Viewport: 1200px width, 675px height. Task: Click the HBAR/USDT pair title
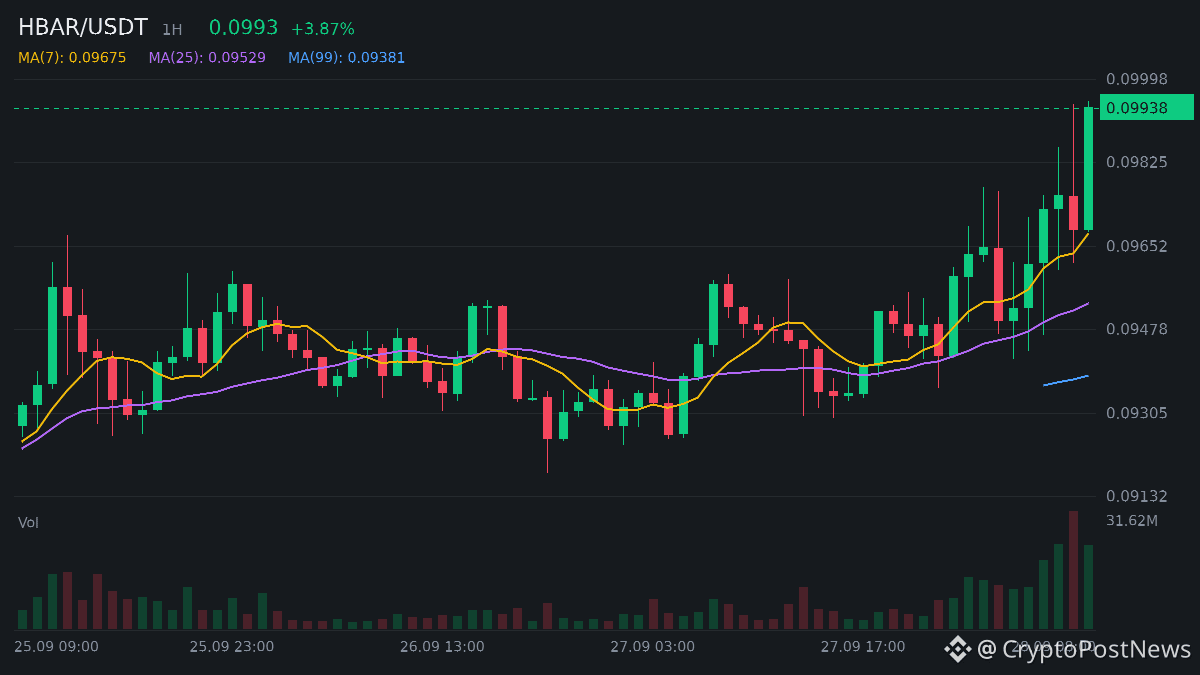83,28
